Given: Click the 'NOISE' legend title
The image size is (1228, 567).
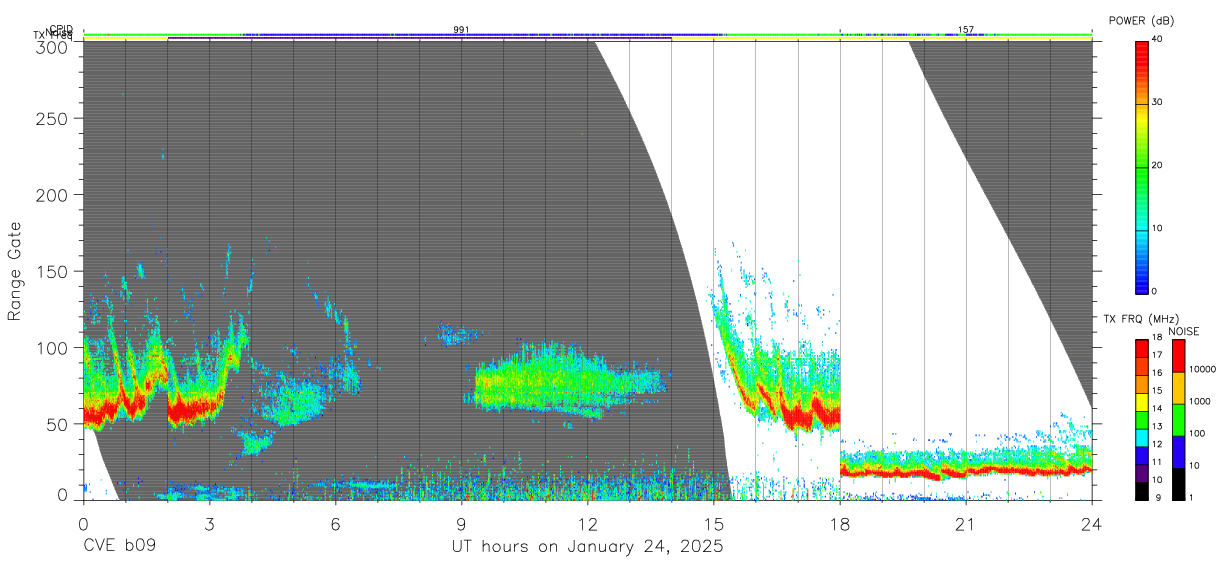Looking at the screenshot, I should (x=1184, y=331).
